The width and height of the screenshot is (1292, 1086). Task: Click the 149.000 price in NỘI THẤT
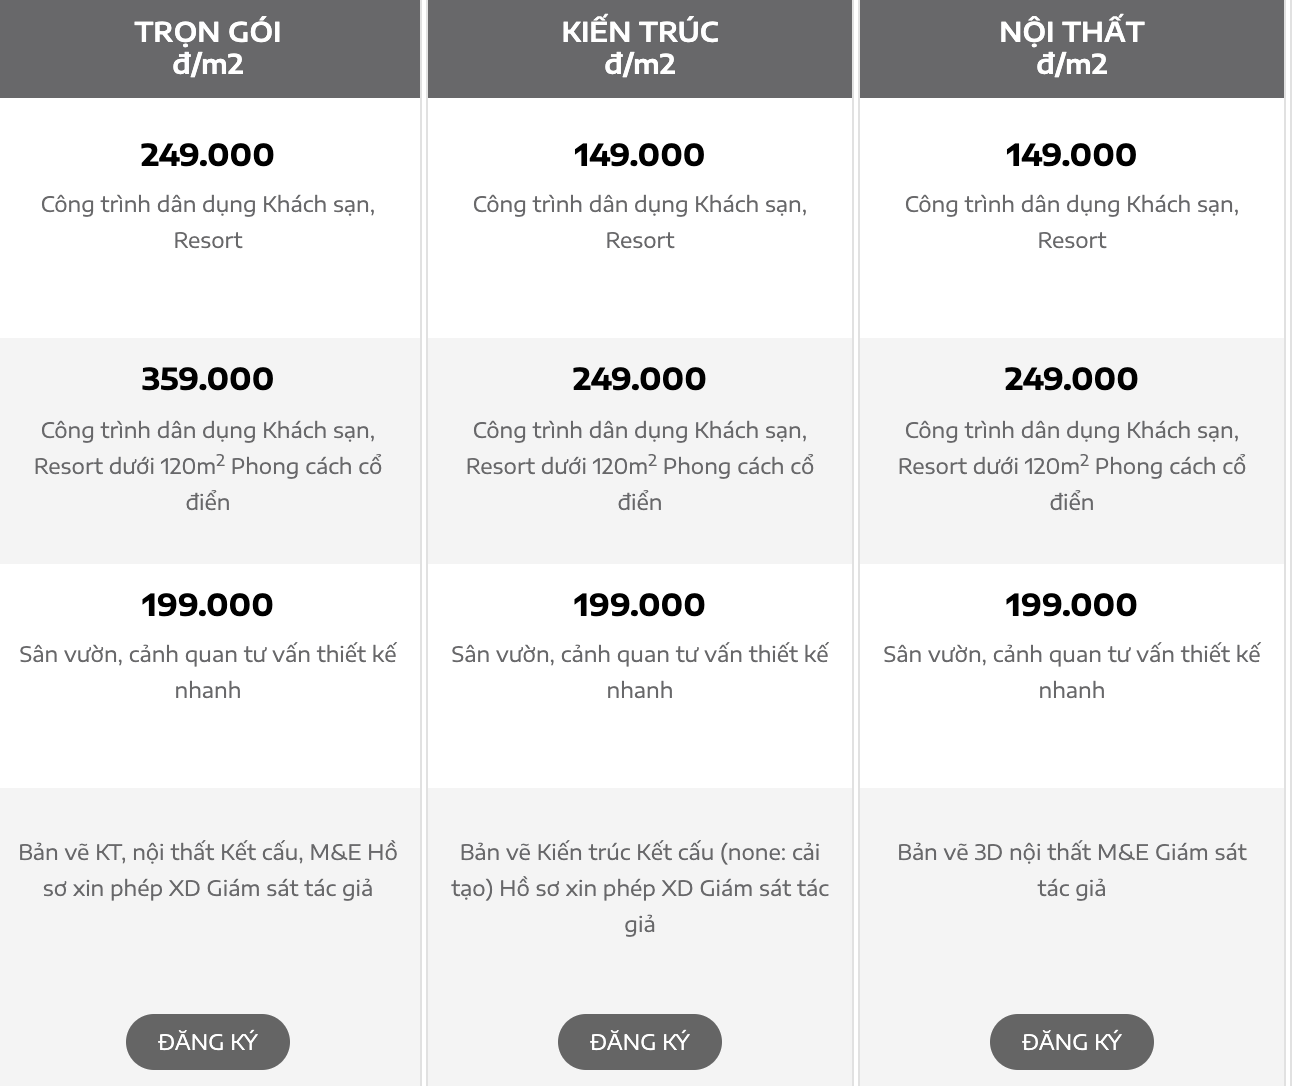point(1072,155)
